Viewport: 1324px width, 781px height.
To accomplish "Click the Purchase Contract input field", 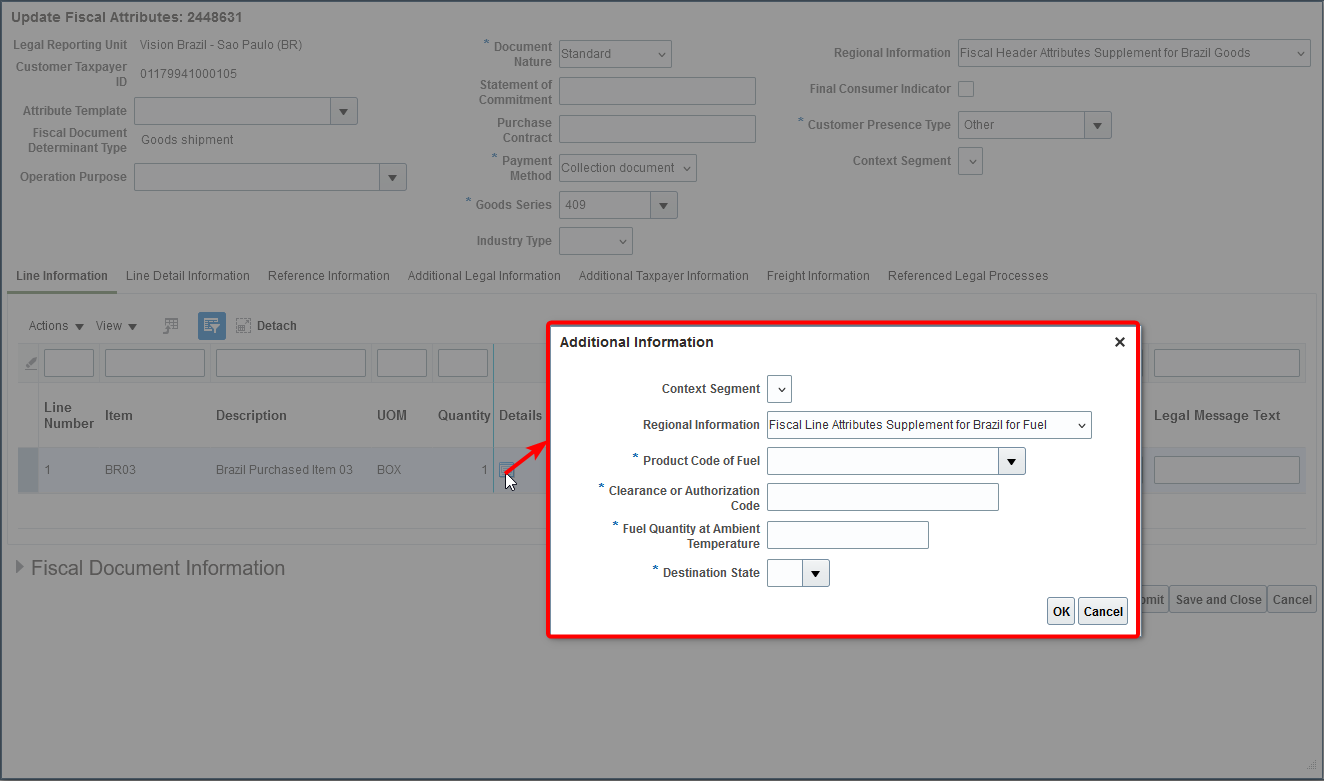I will (657, 129).
